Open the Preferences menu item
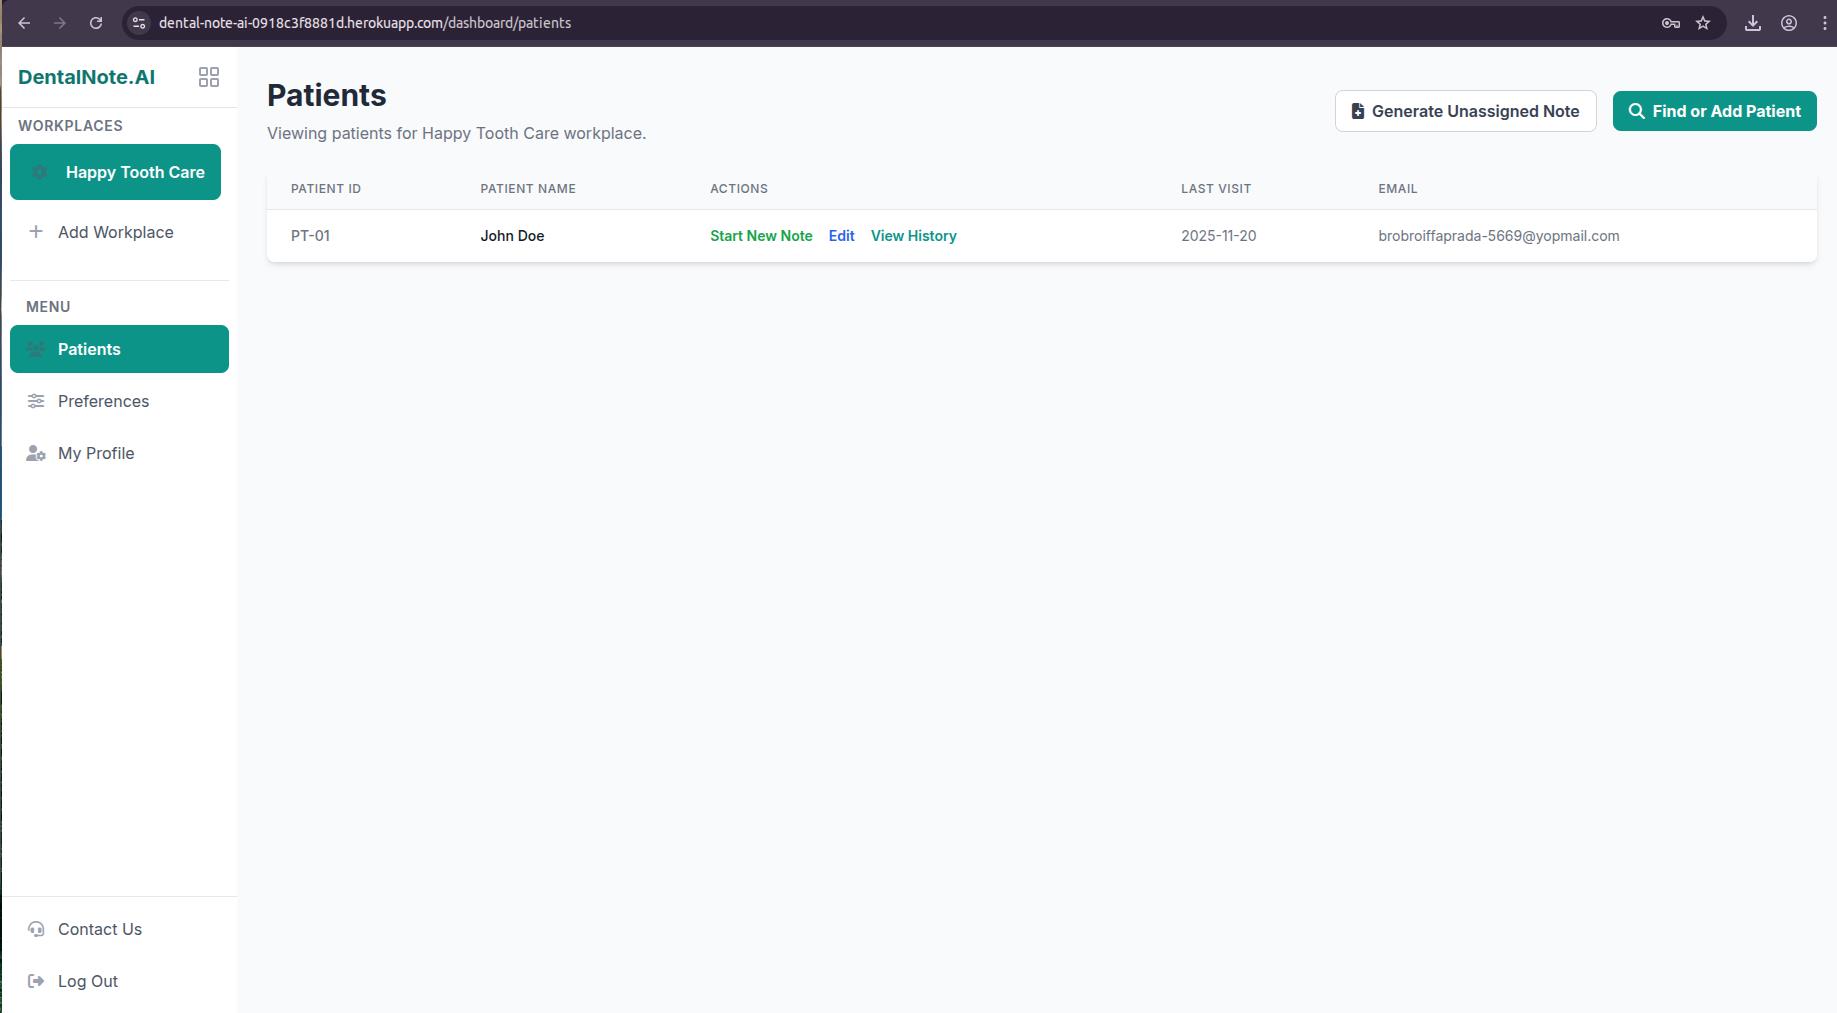 [x=103, y=401]
